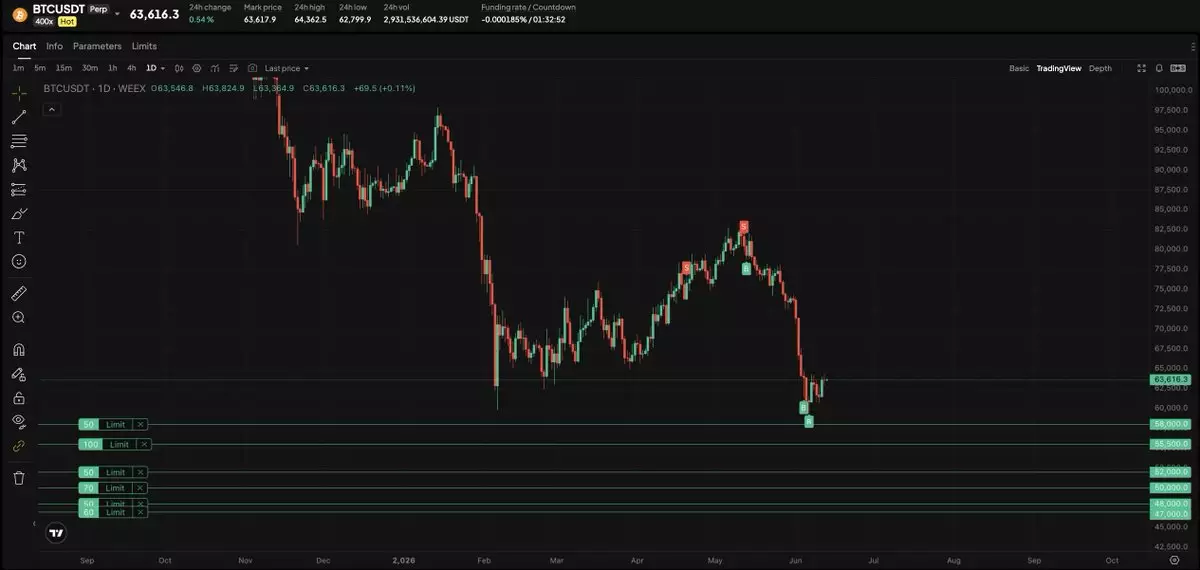Open the Parameters tab

[x=97, y=46]
